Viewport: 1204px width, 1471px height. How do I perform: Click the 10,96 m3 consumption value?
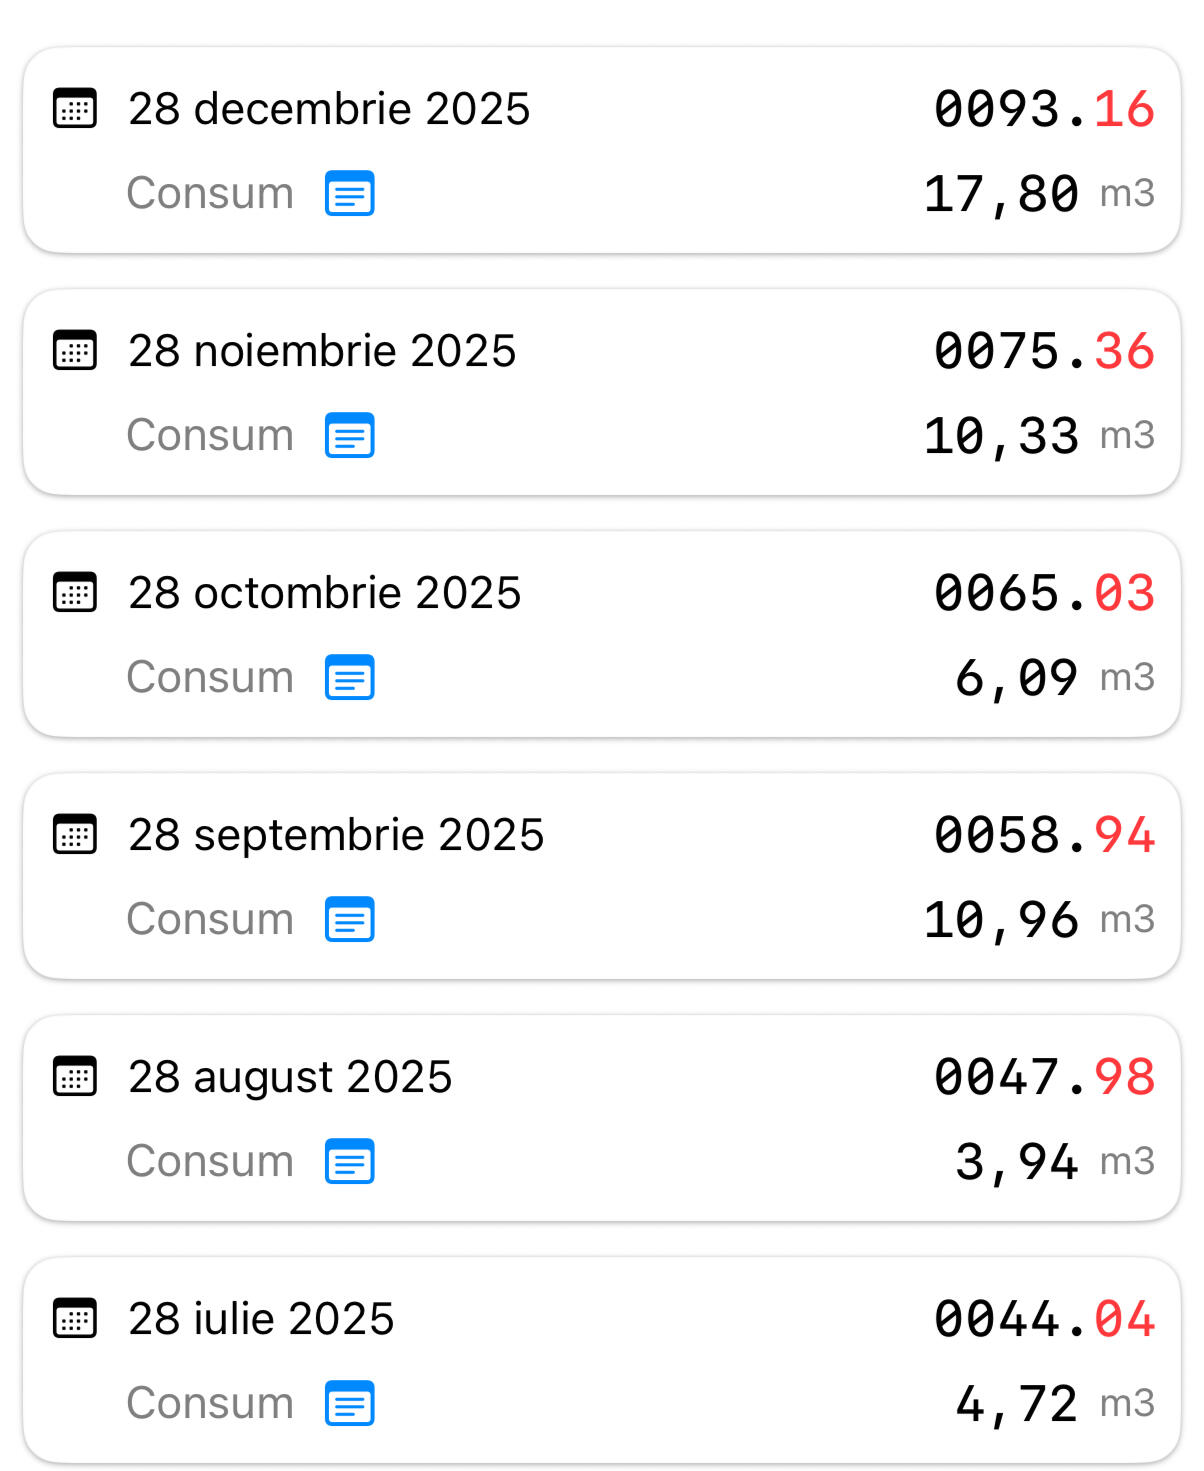coord(1038,920)
